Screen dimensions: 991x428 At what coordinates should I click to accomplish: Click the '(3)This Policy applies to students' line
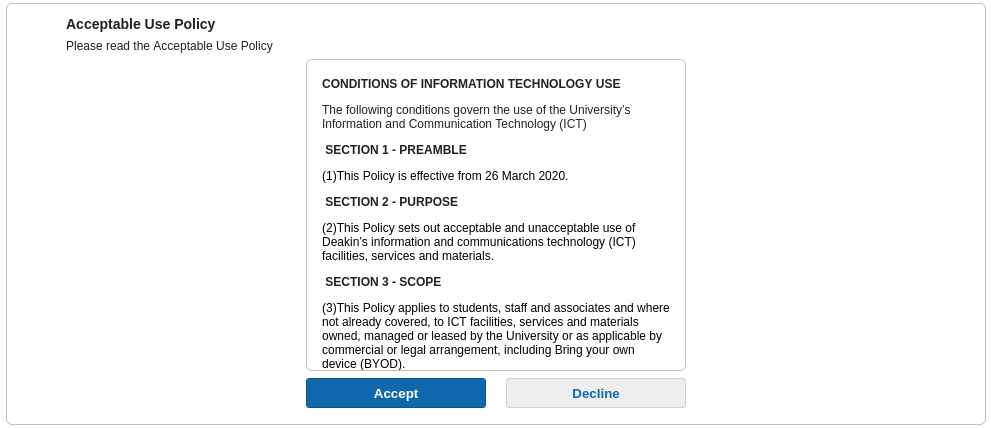495,308
